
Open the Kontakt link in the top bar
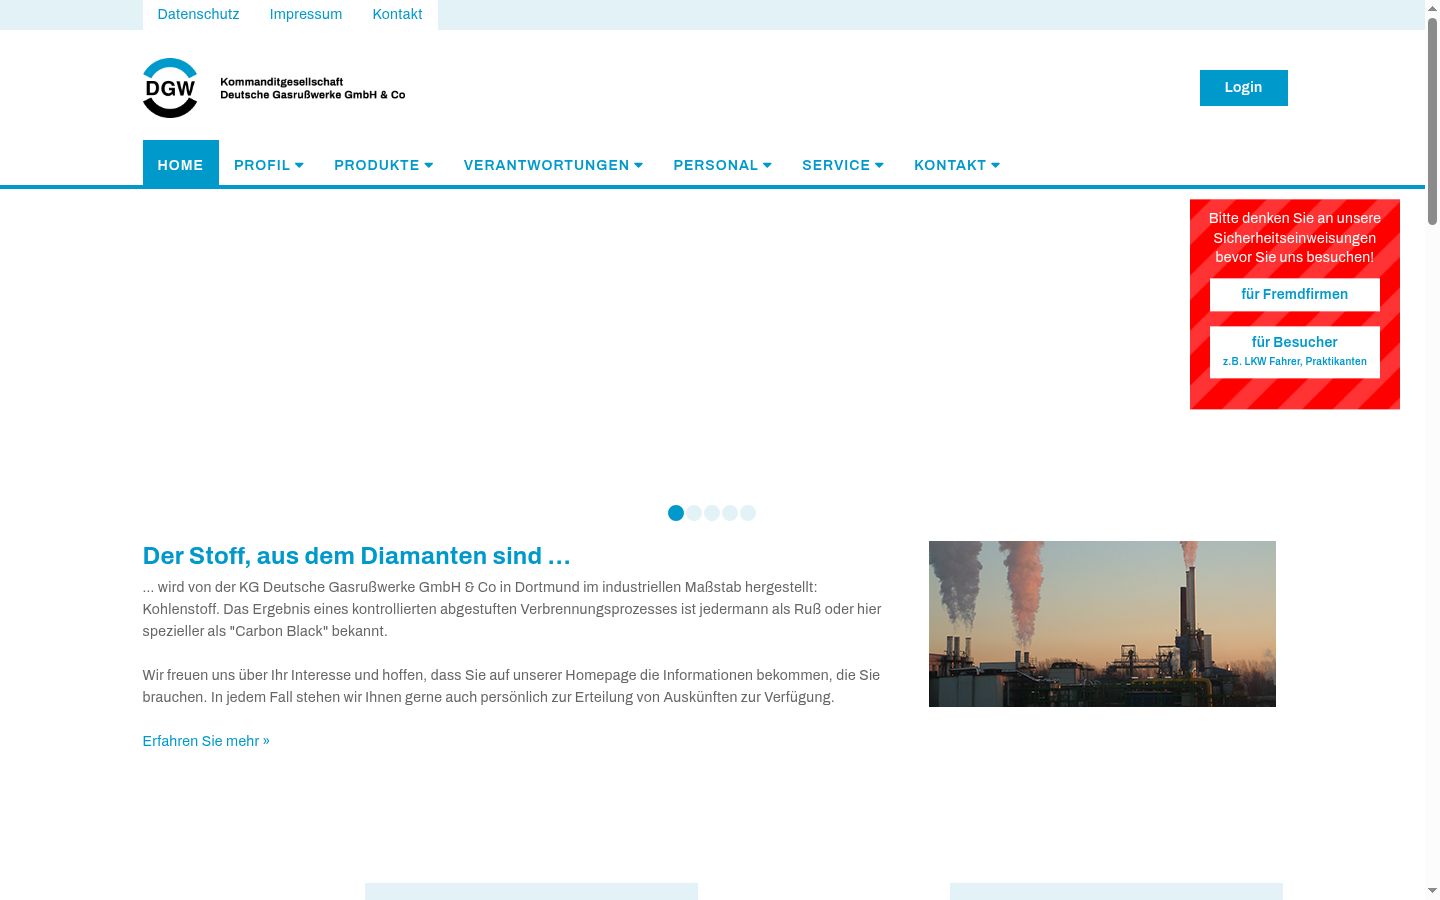397,14
